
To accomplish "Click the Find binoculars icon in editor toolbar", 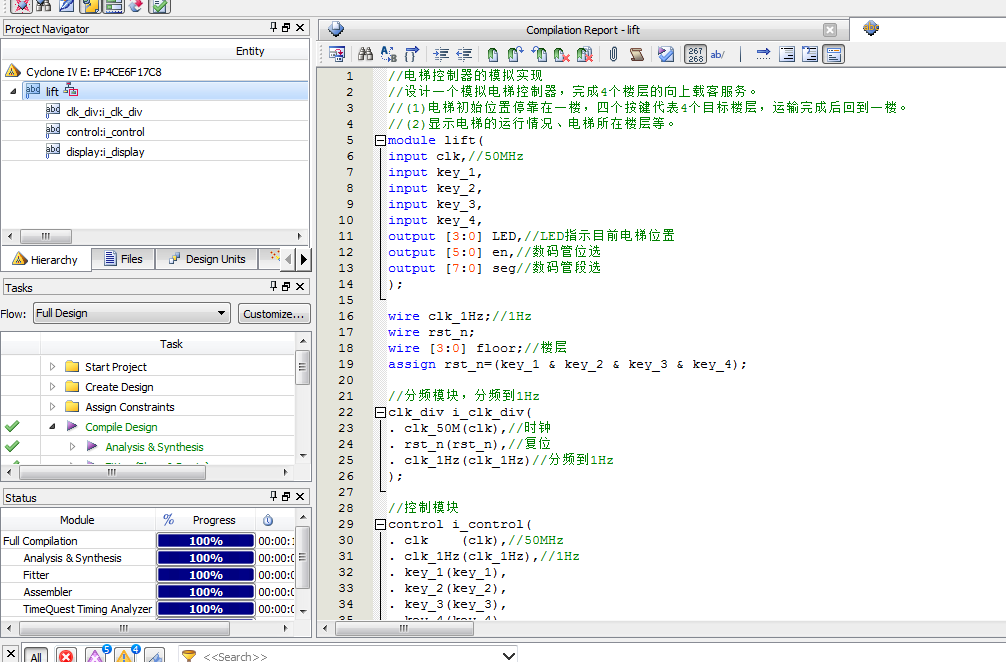I will click(365, 55).
